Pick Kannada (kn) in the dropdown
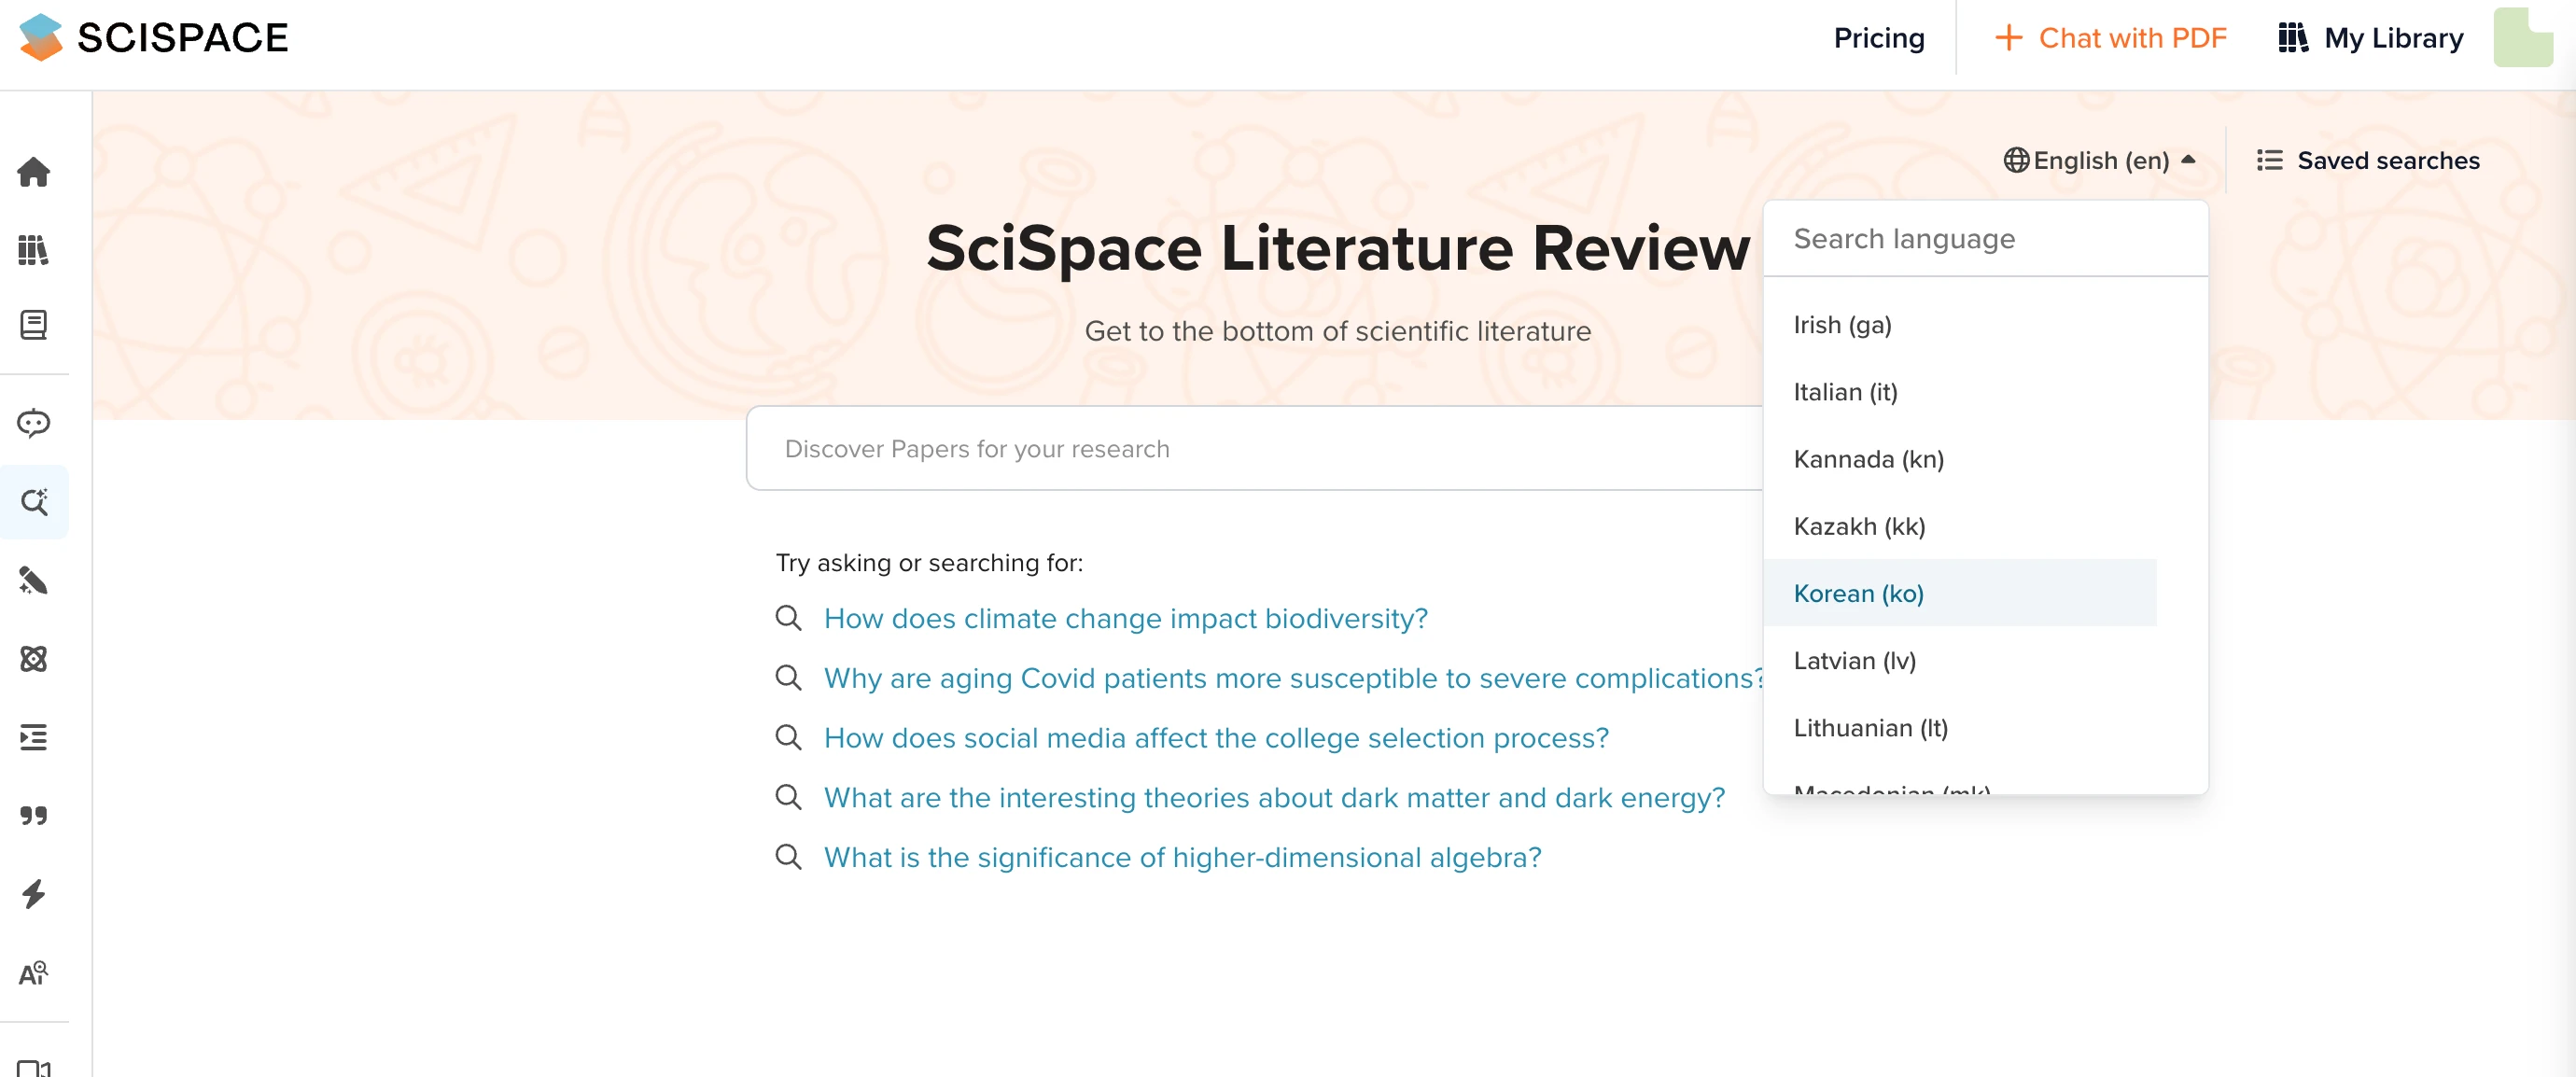The width and height of the screenshot is (2576, 1077). coord(1868,459)
